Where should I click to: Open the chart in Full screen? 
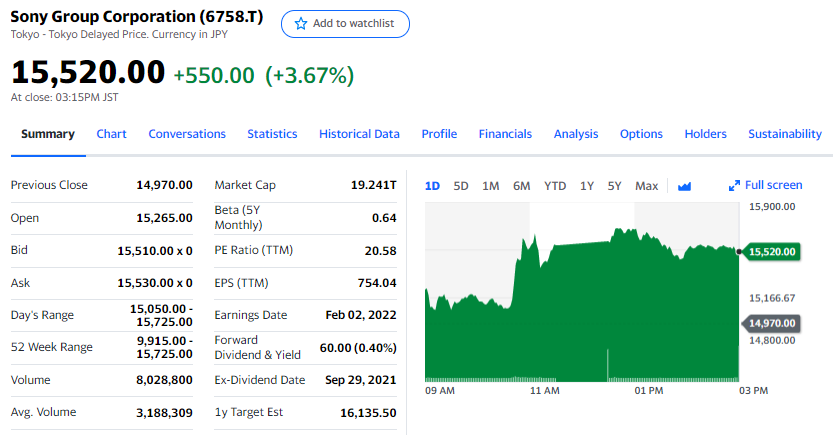[766, 185]
